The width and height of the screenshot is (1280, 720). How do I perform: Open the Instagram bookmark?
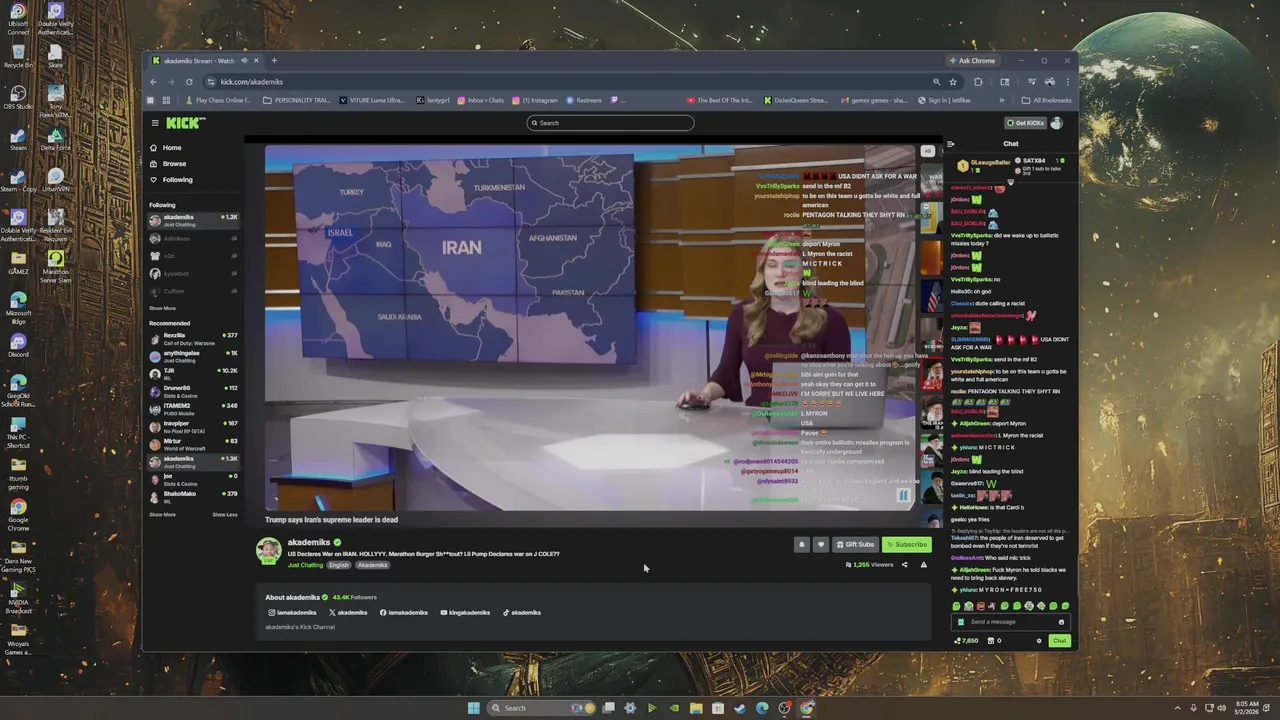coord(535,100)
